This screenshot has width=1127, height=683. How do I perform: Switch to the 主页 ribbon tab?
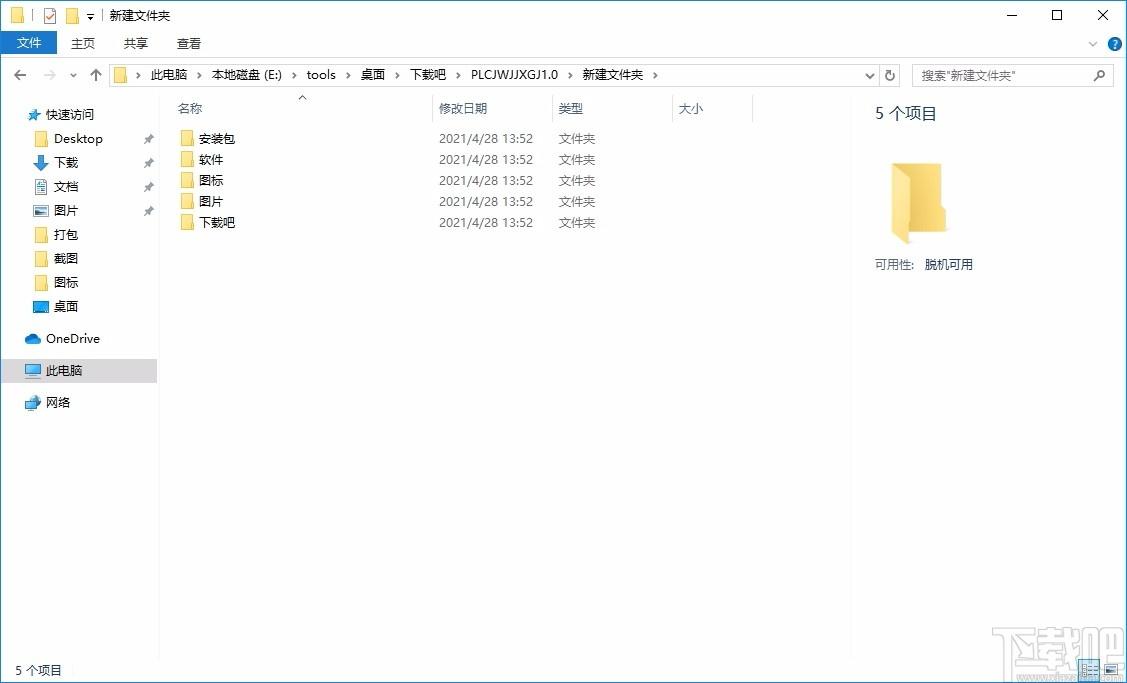(x=83, y=43)
